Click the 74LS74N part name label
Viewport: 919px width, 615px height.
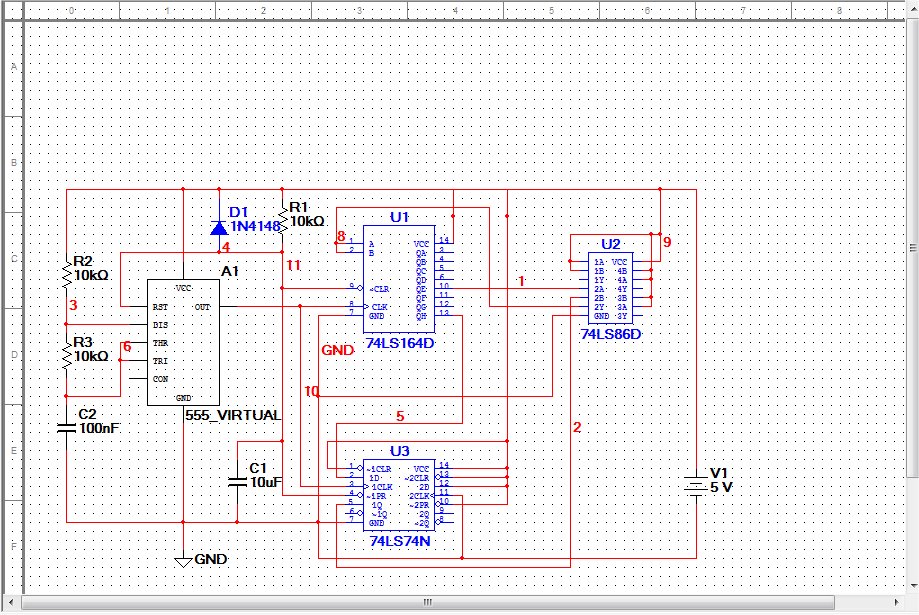[400, 541]
